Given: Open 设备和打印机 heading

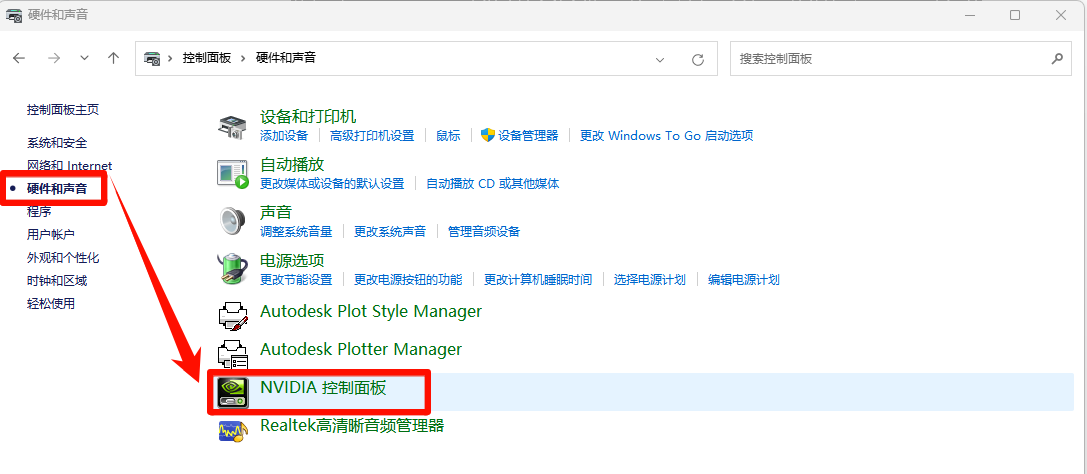Looking at the screenshot, I should tap(308, 116).
